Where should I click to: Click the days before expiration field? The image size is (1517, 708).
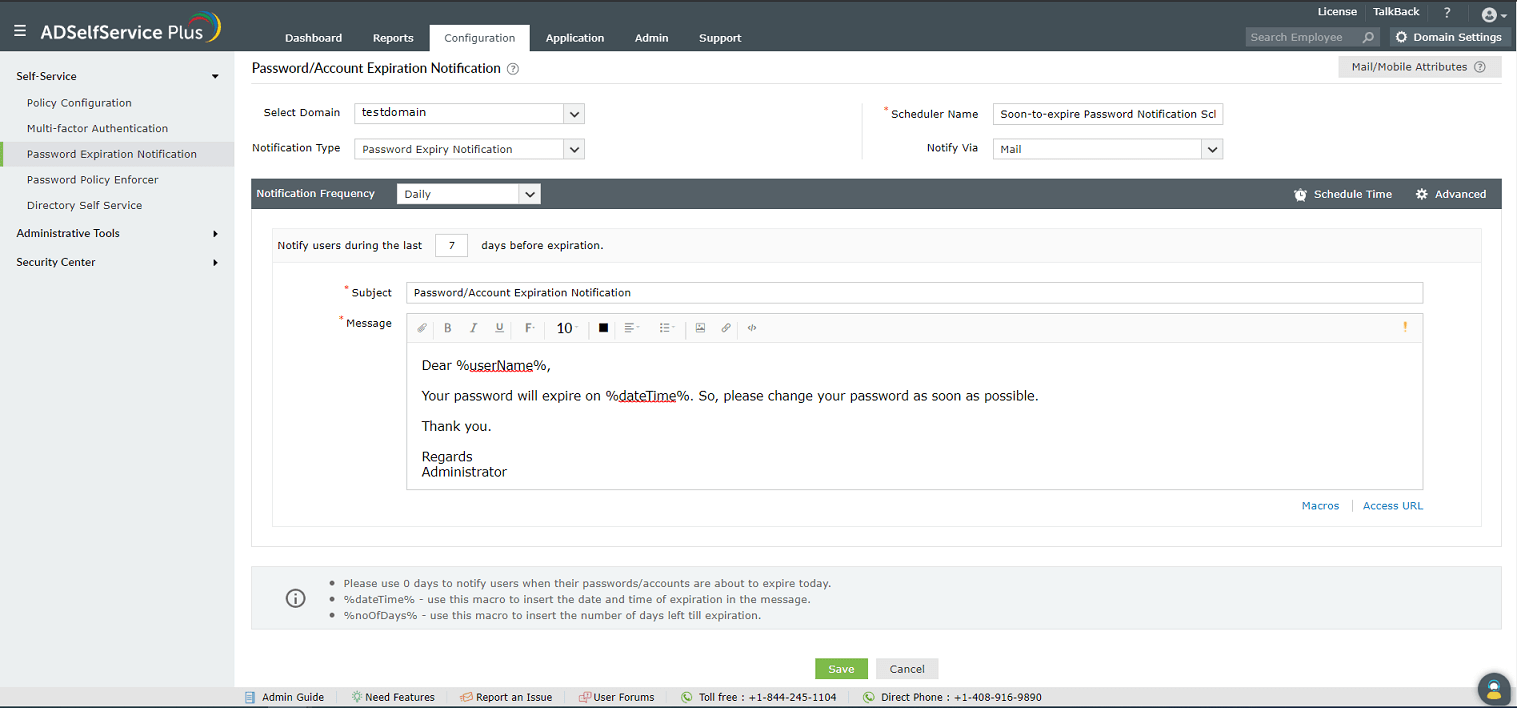click(x=451, y=245)
